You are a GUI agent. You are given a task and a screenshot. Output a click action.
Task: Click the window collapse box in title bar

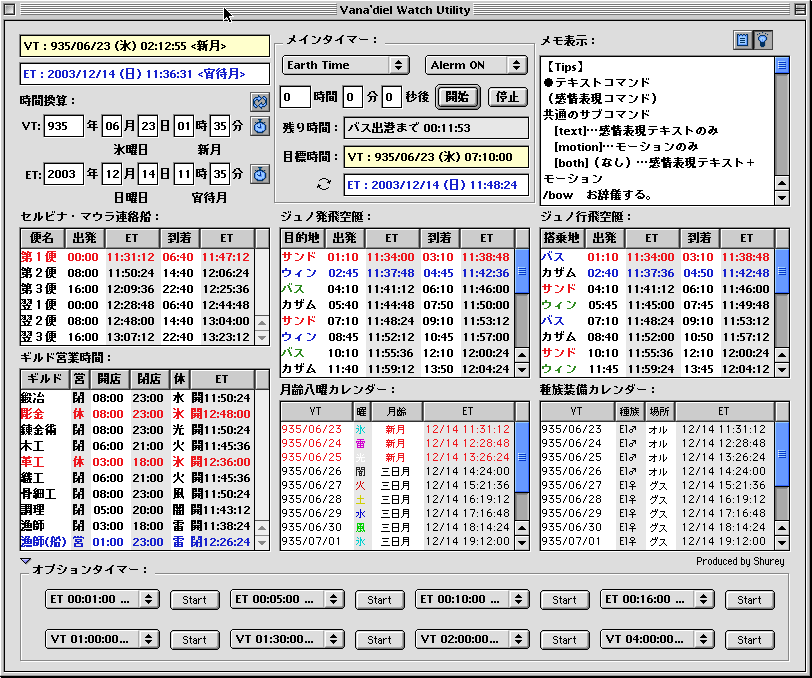[x=800, y=9]
